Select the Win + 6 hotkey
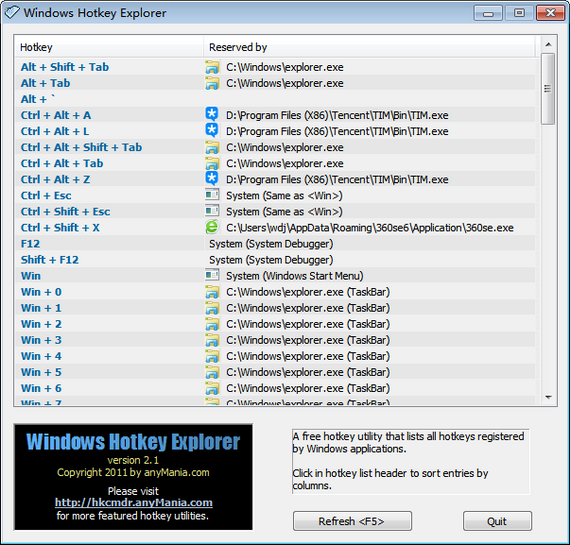 coord(41,388)
